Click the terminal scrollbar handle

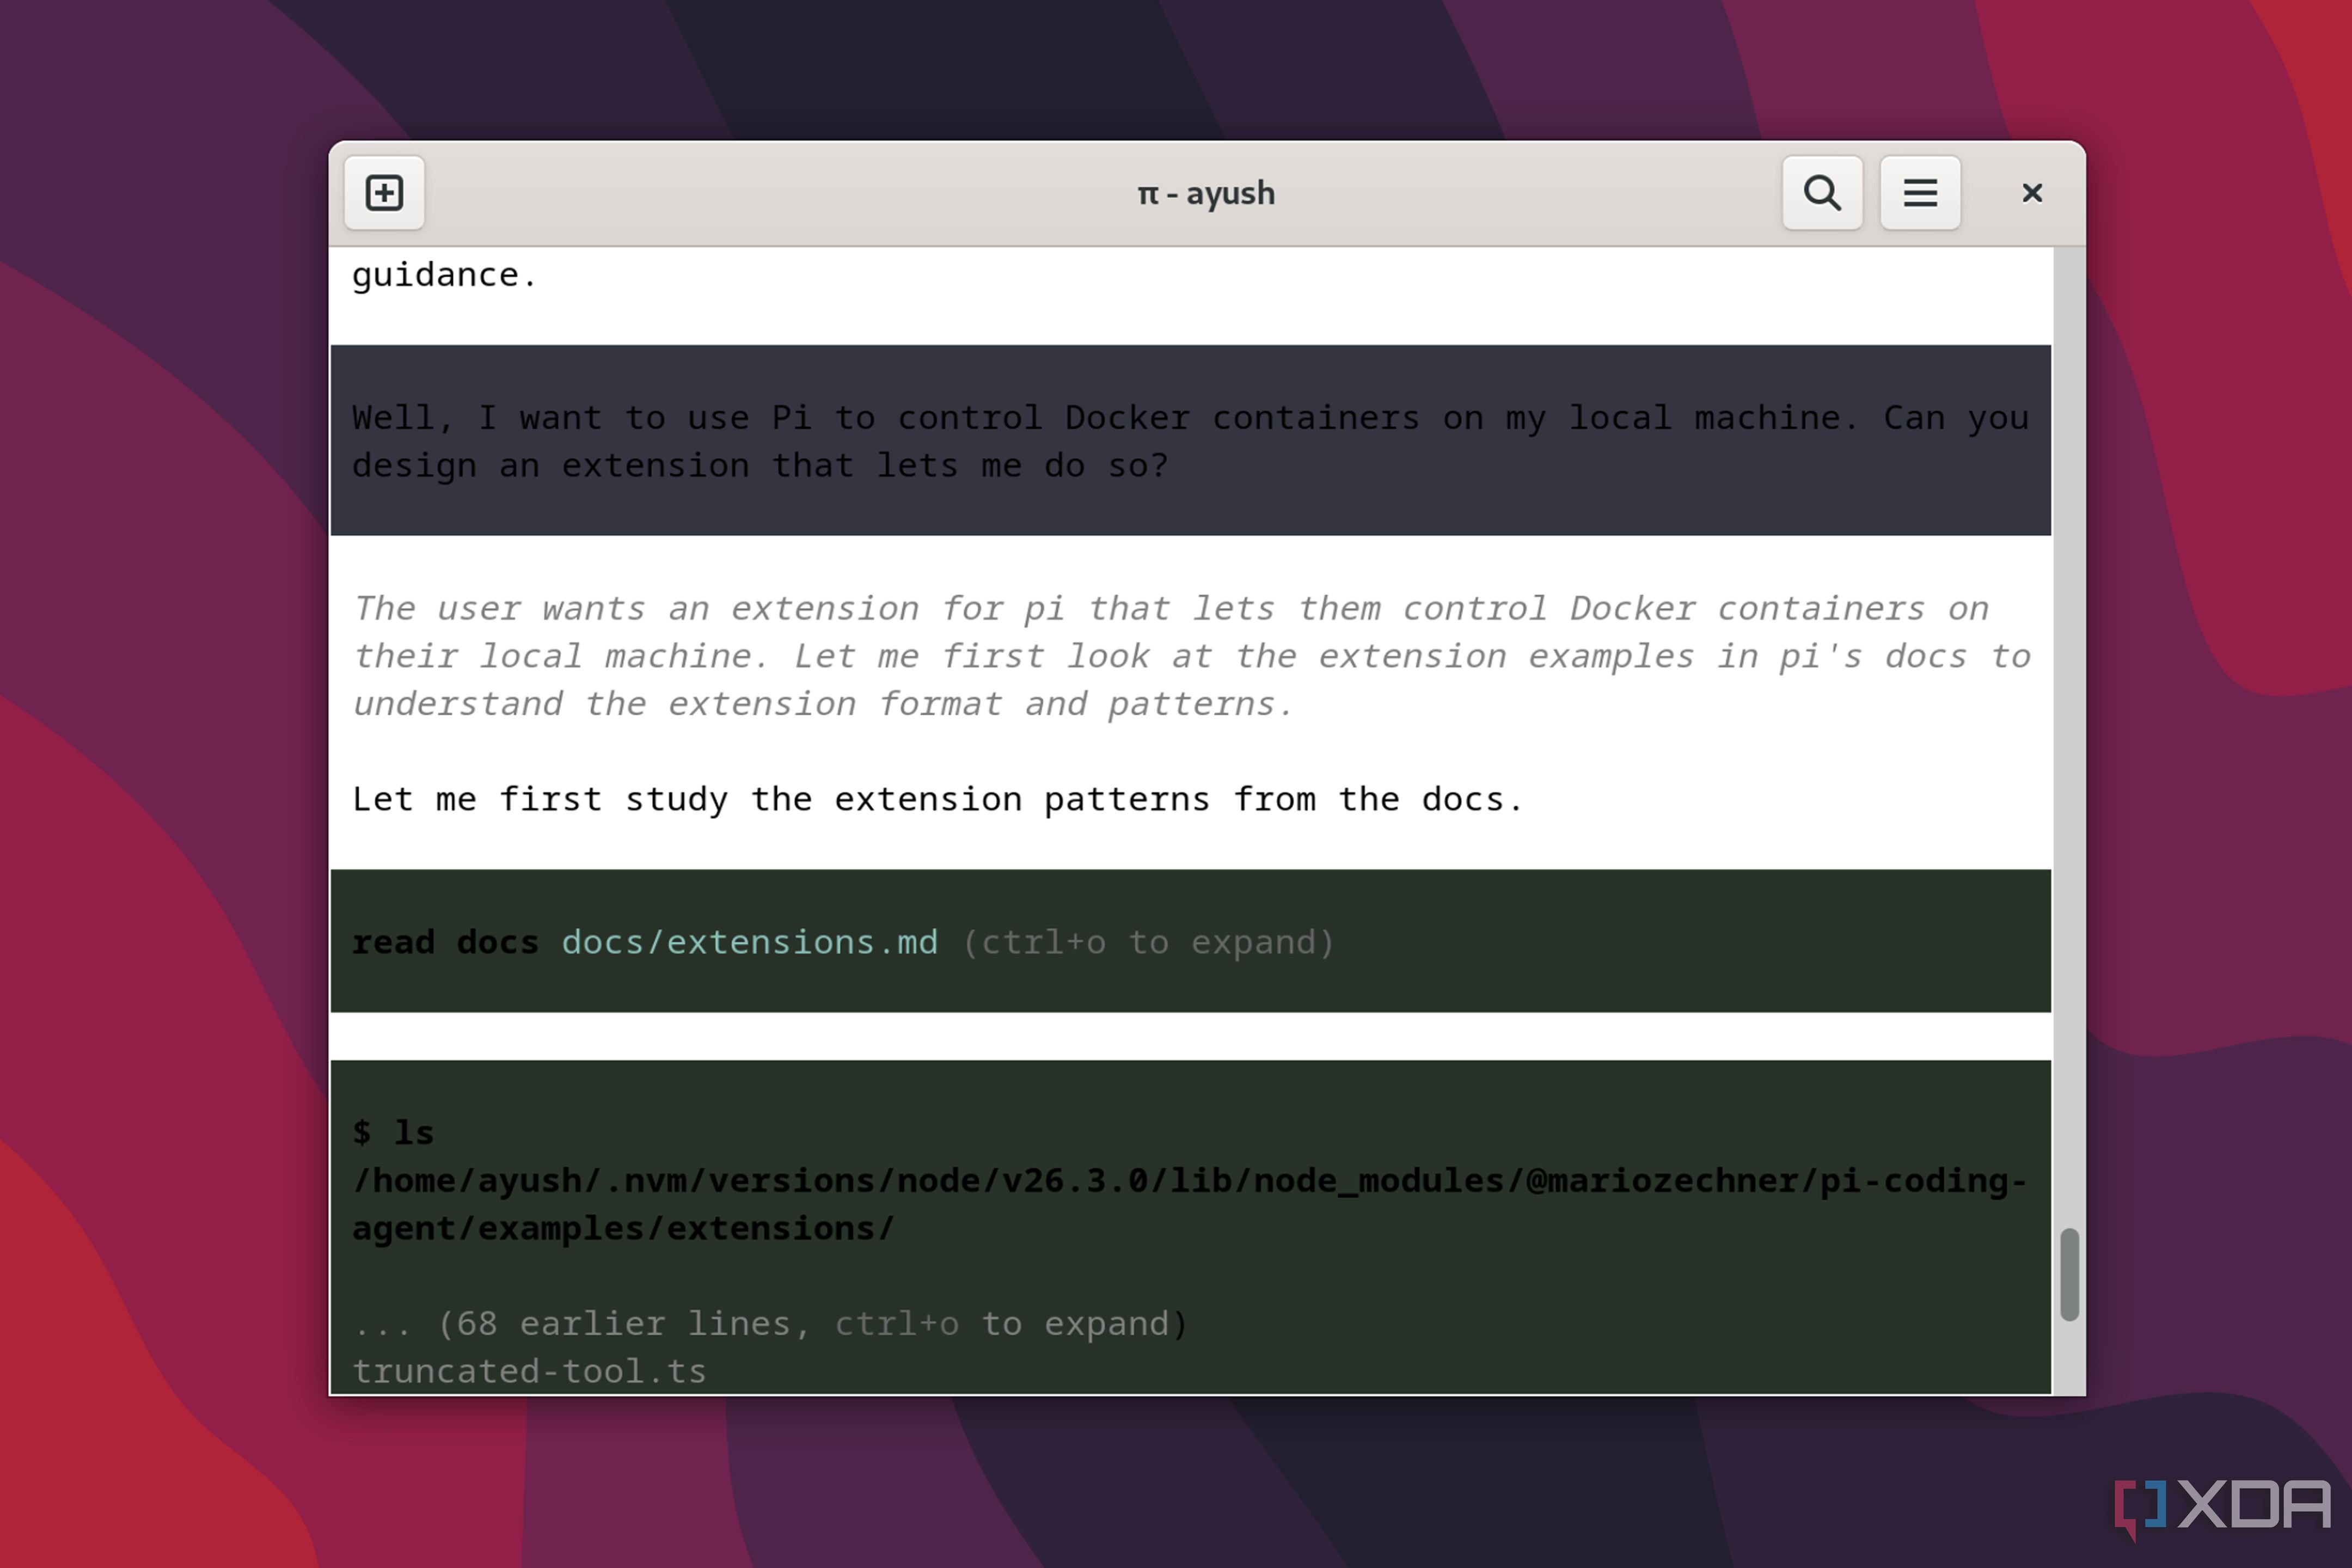[2069, 1275]
